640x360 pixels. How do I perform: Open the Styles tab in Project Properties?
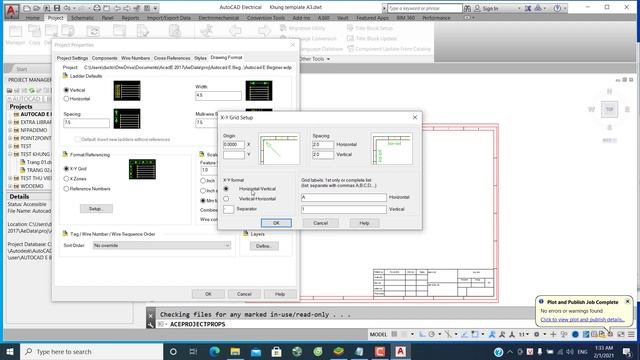pos(200,58)
